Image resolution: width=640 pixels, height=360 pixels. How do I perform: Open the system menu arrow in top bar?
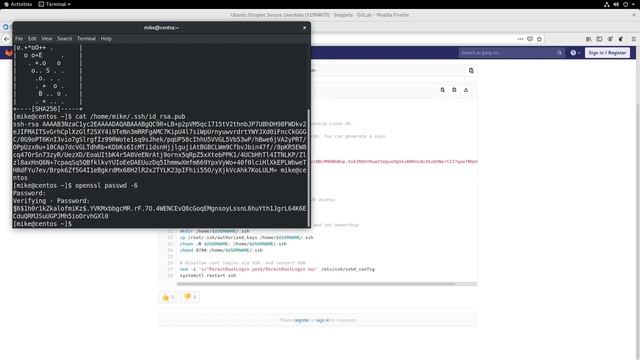pyautogui.click(x=633, y=4)
